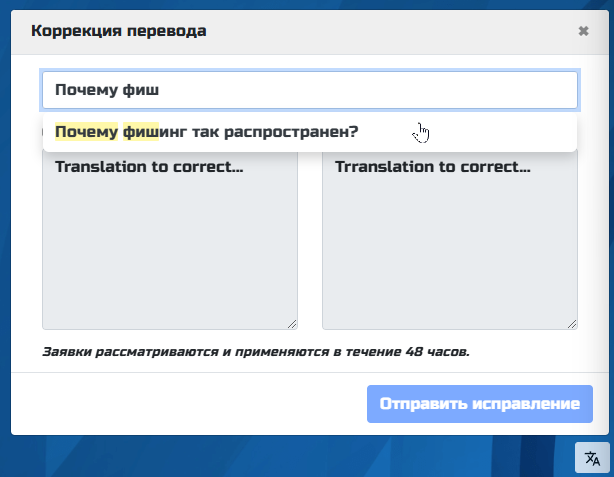Open the language translate icon
This screenshot has height=477, width=614.
592,458
